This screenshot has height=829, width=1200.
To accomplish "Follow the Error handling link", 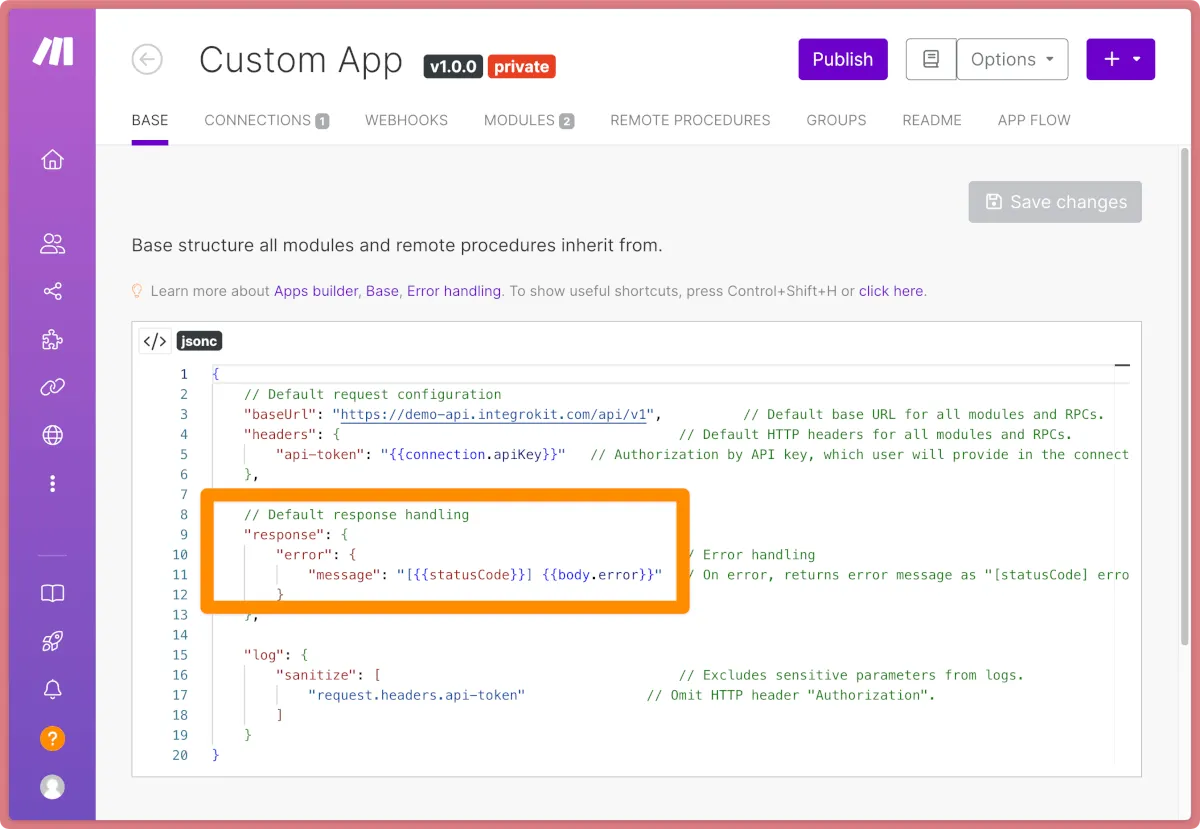I will click(453, 291).
